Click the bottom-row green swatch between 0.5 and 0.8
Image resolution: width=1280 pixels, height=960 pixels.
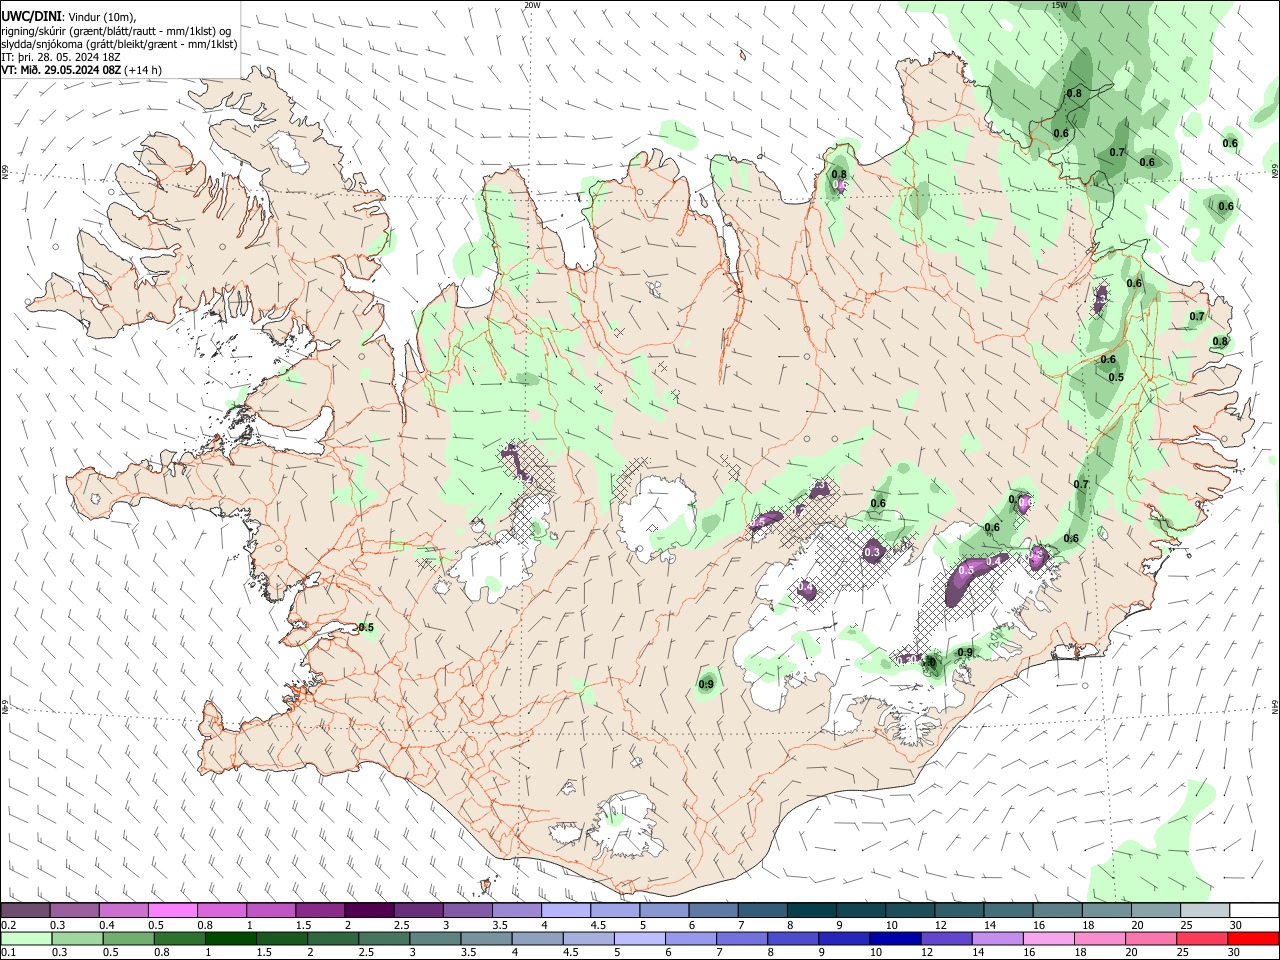(128, 938)
